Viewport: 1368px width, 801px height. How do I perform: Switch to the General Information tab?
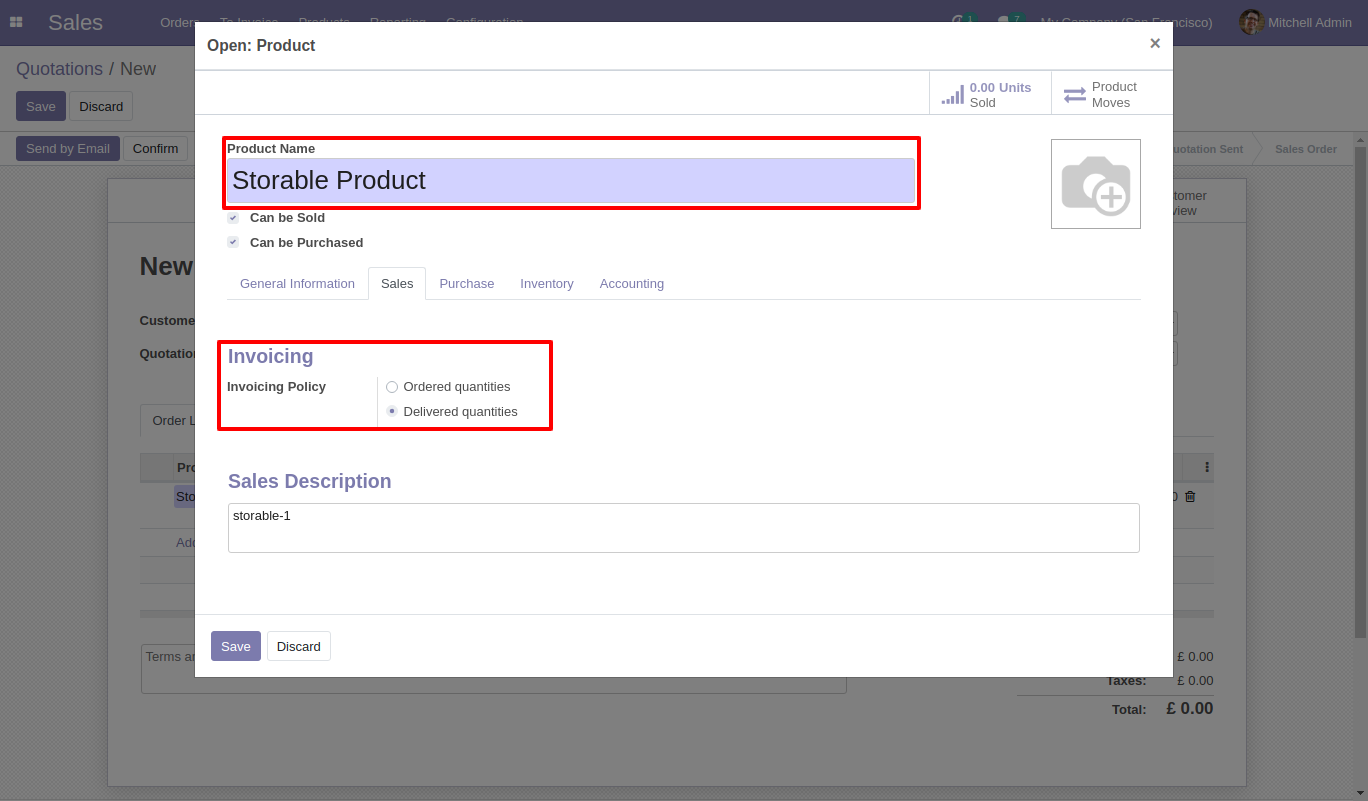pos(297,284)
